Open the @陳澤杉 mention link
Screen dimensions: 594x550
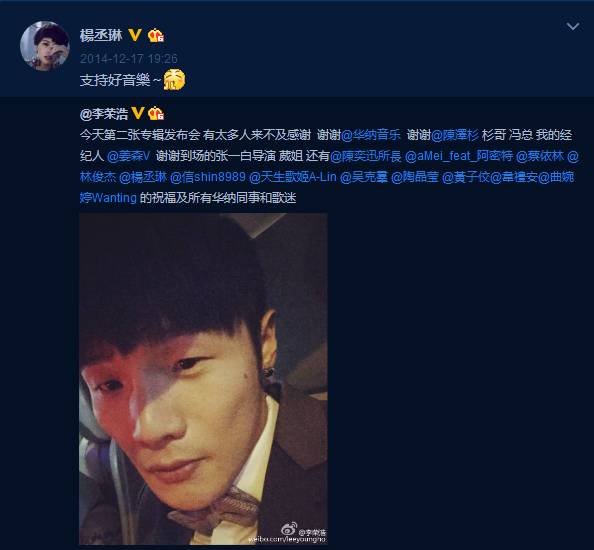455,135
